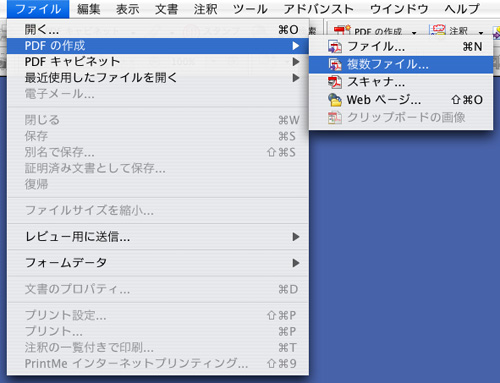
Task: Open the 編集 menu
Action: tap(89, 9)
